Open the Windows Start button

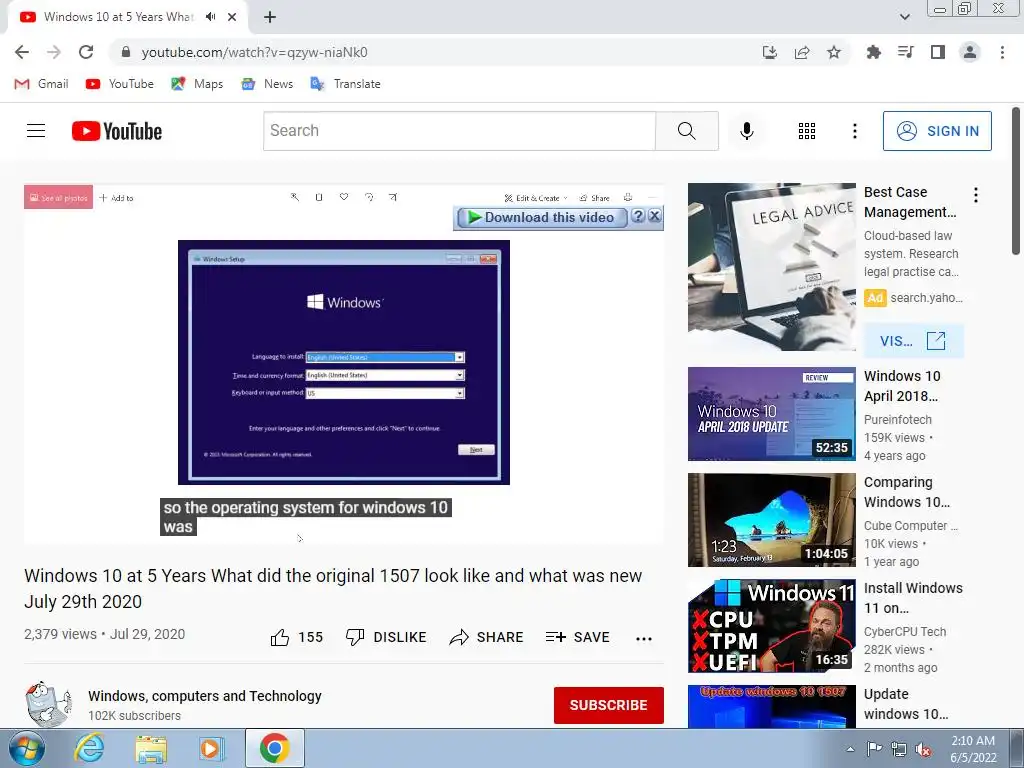coord(27,748)
